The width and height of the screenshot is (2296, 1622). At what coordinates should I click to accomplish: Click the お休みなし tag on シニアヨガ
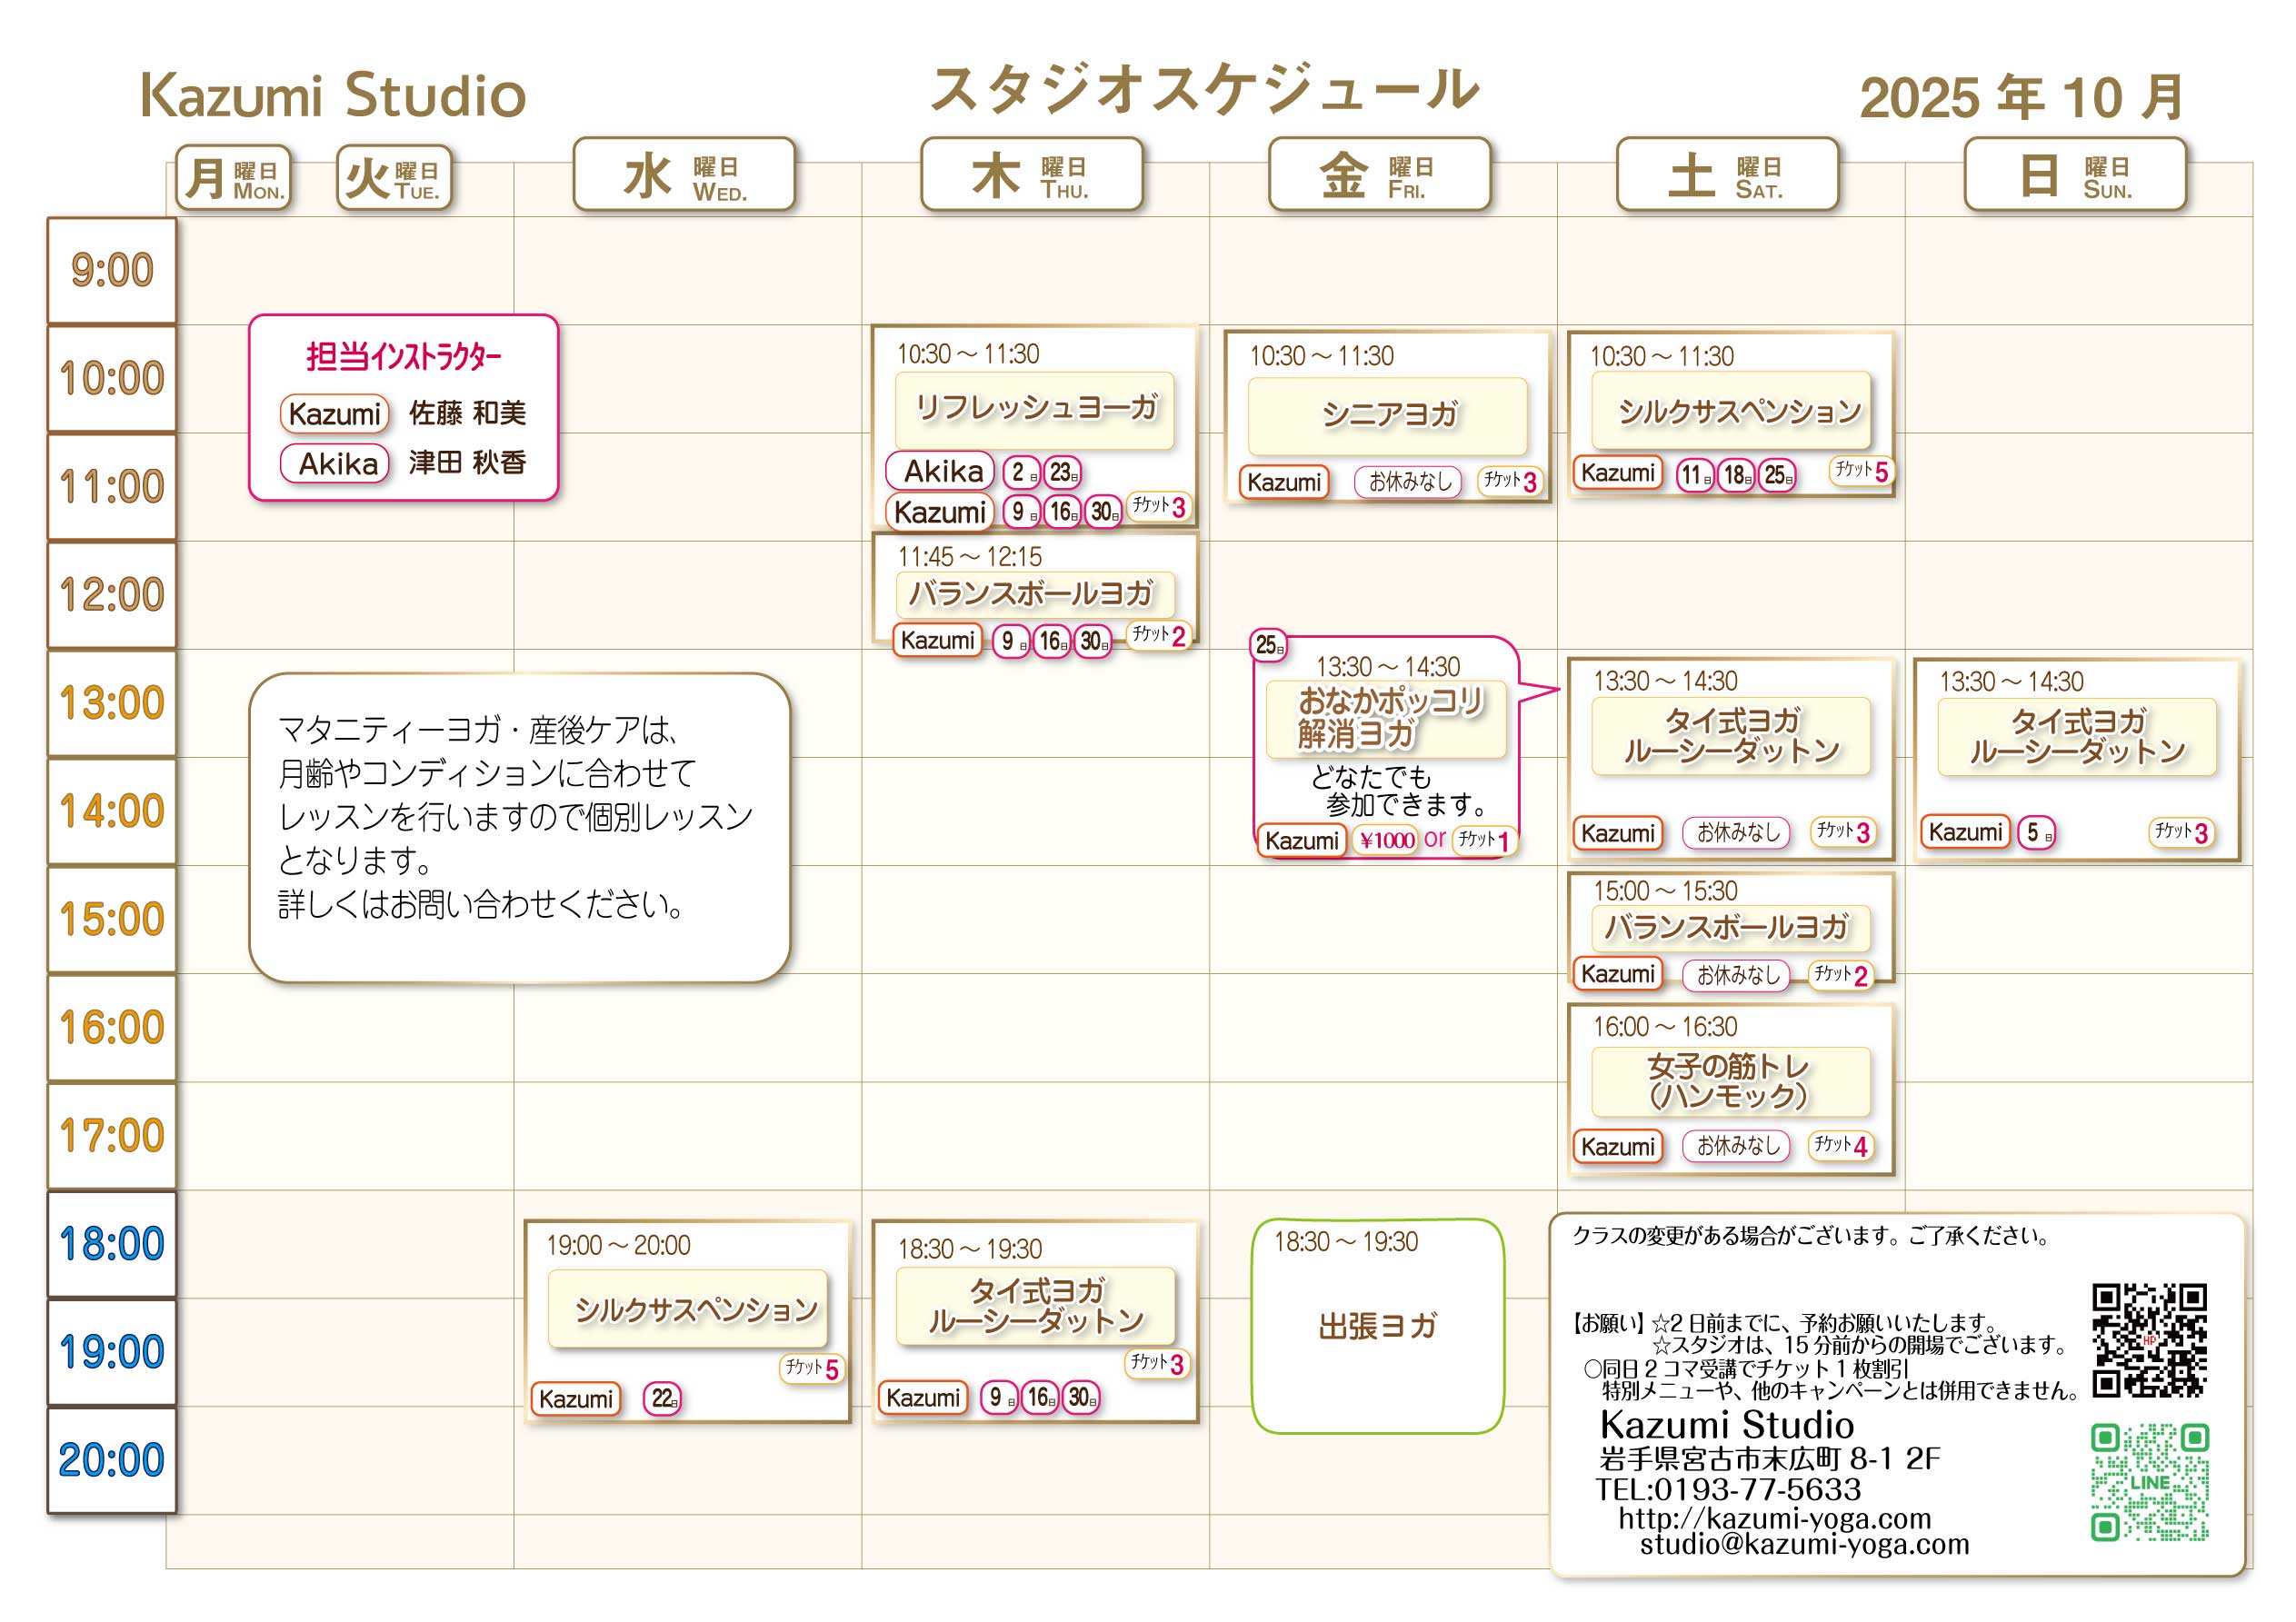click(1409, 482)
